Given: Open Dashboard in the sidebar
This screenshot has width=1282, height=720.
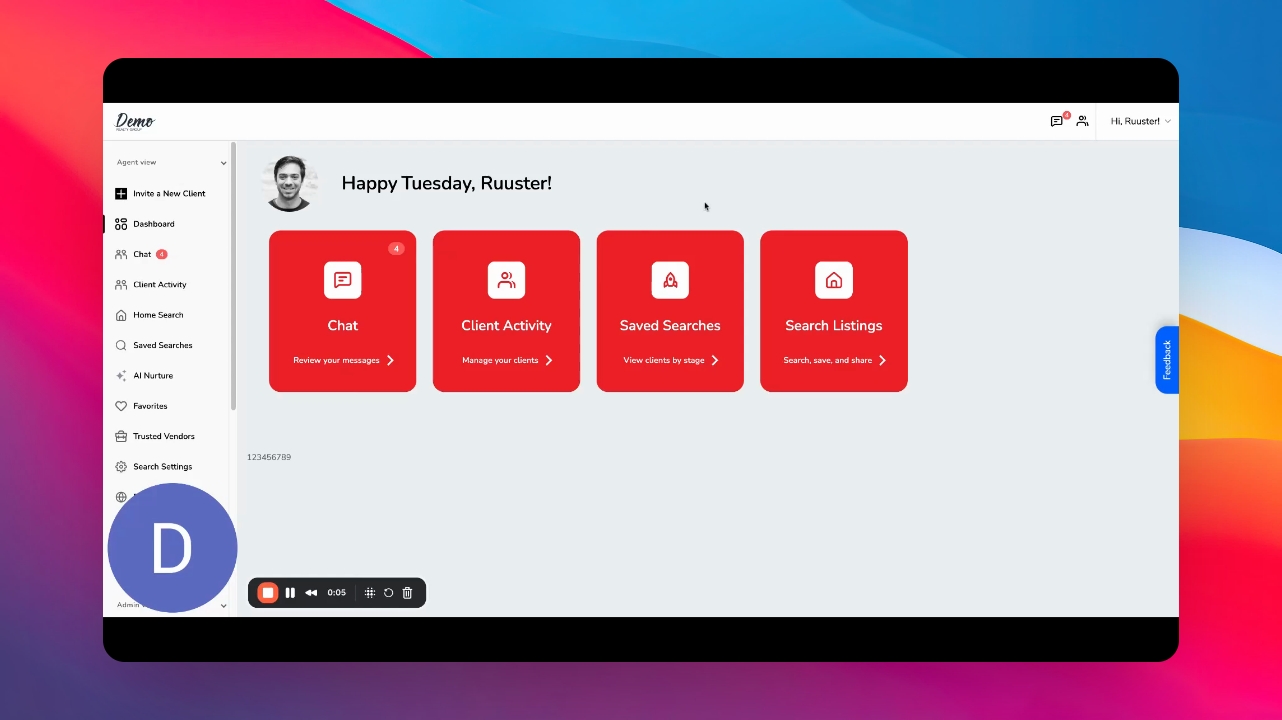Looking at the screenshot, I should tap(154, 224).
